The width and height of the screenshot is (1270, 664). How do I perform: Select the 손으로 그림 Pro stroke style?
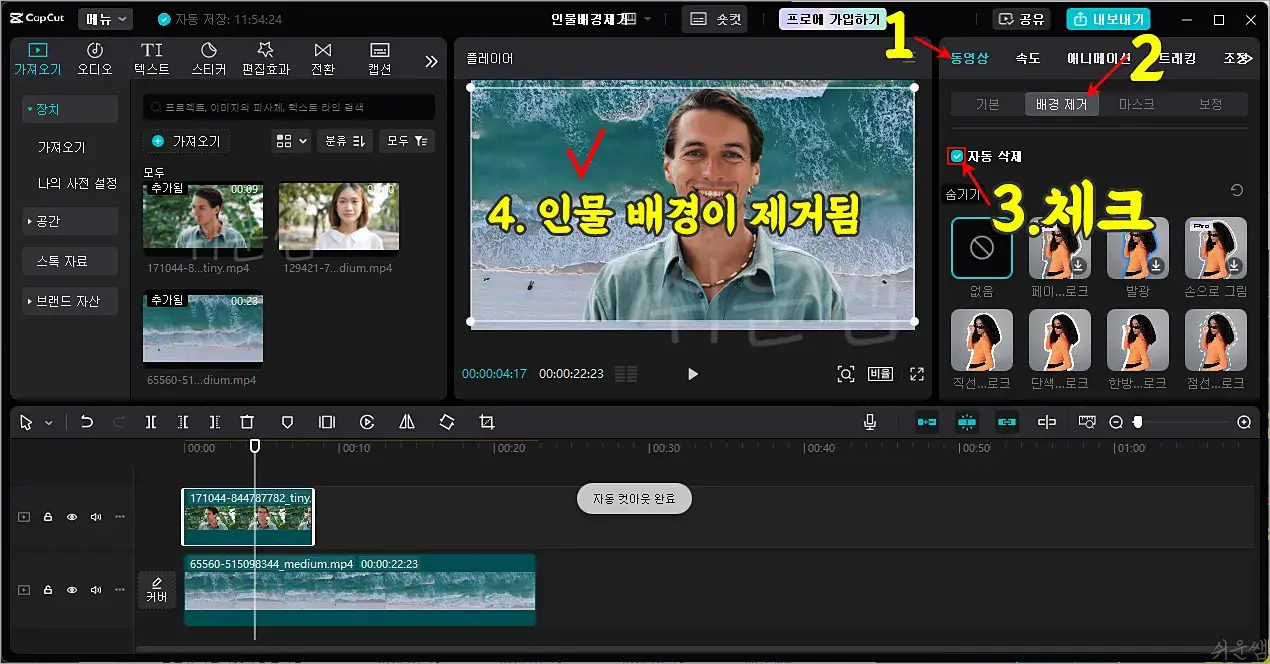coord(1216,248)
